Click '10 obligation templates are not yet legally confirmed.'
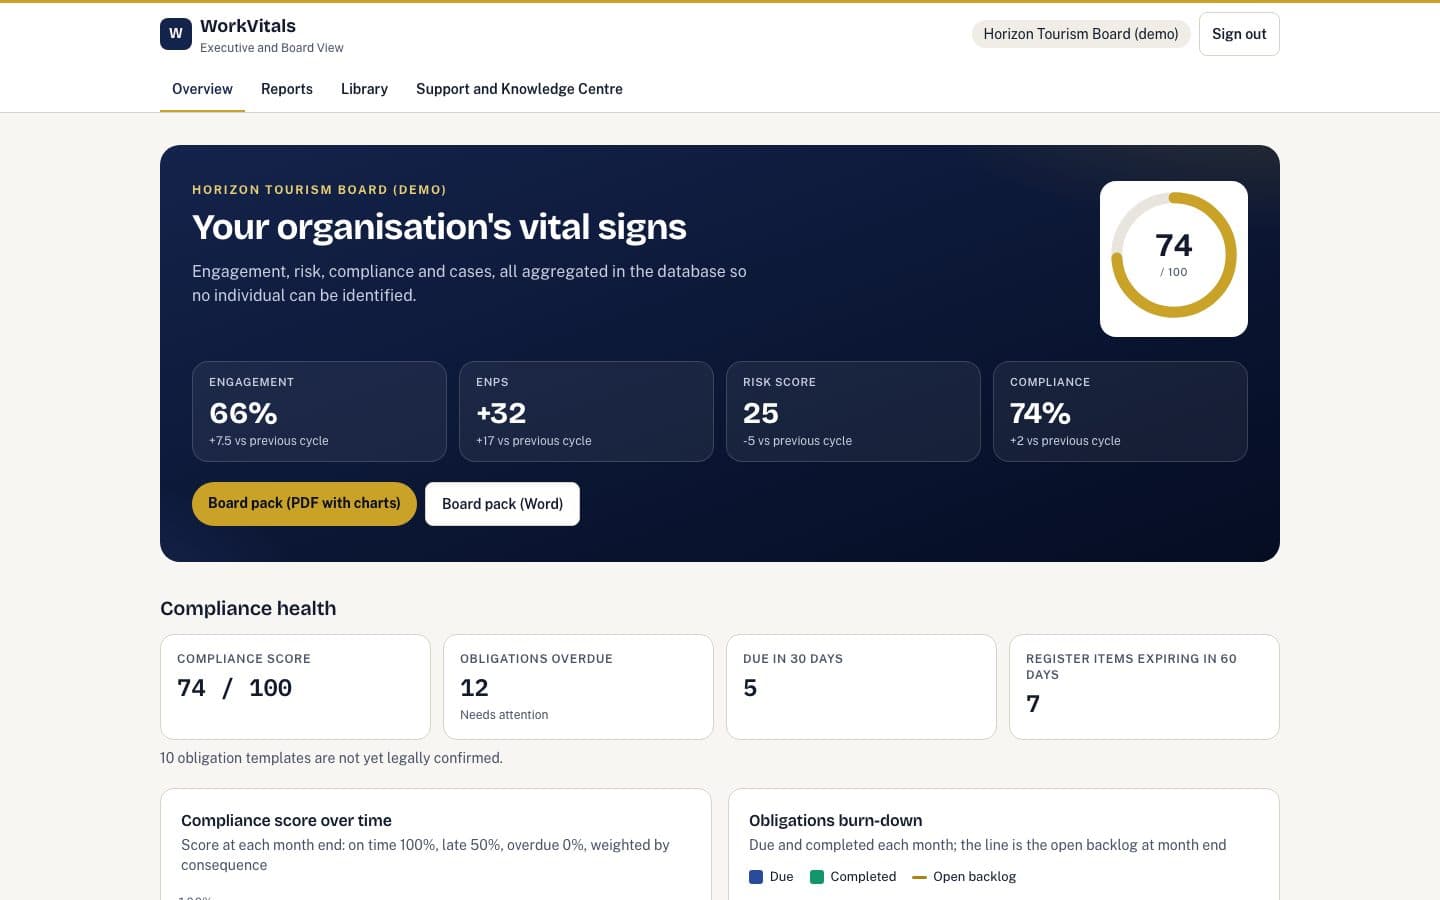 (331, 758)
